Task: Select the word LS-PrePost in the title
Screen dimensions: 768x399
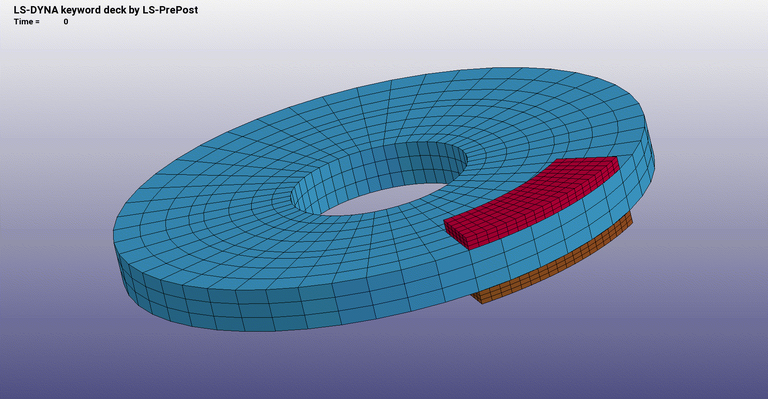Action: coord(170,10)
